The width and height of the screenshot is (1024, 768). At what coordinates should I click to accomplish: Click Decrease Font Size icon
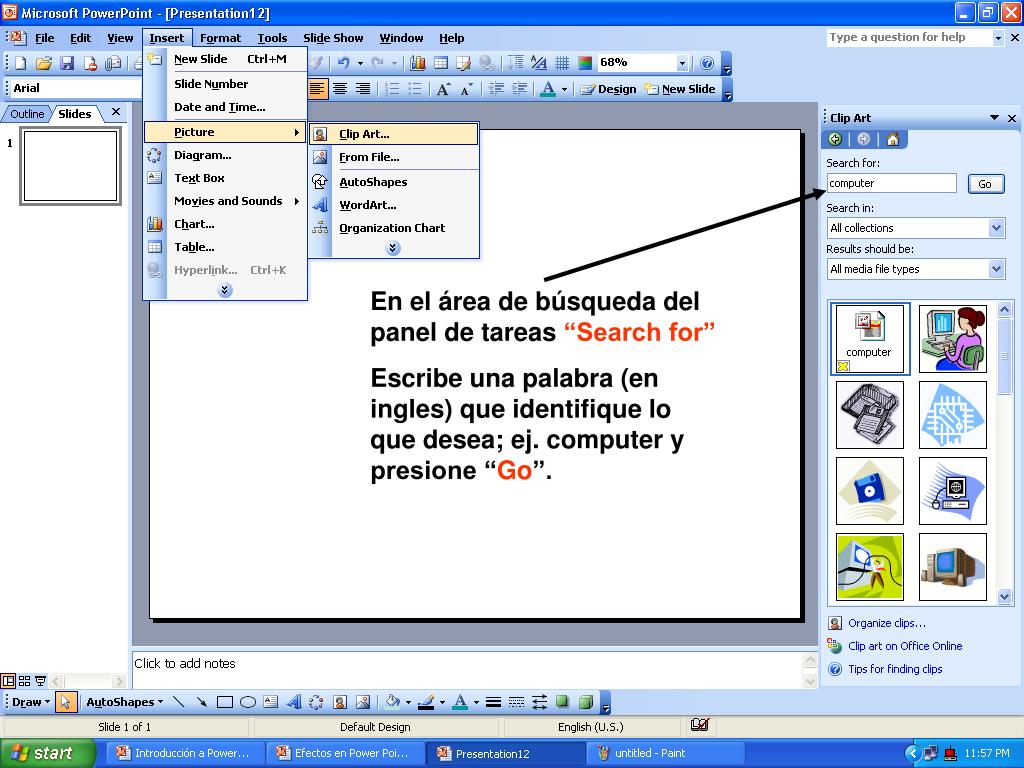pos(466,89)
